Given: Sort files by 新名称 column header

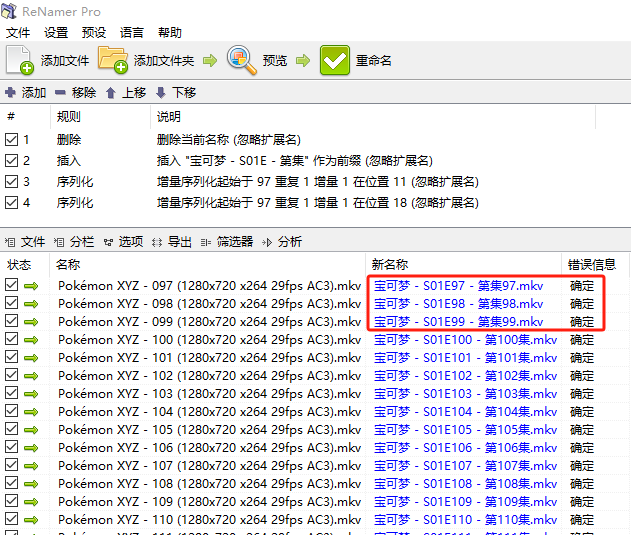Looking at the screenshot, I should point(390,264).
